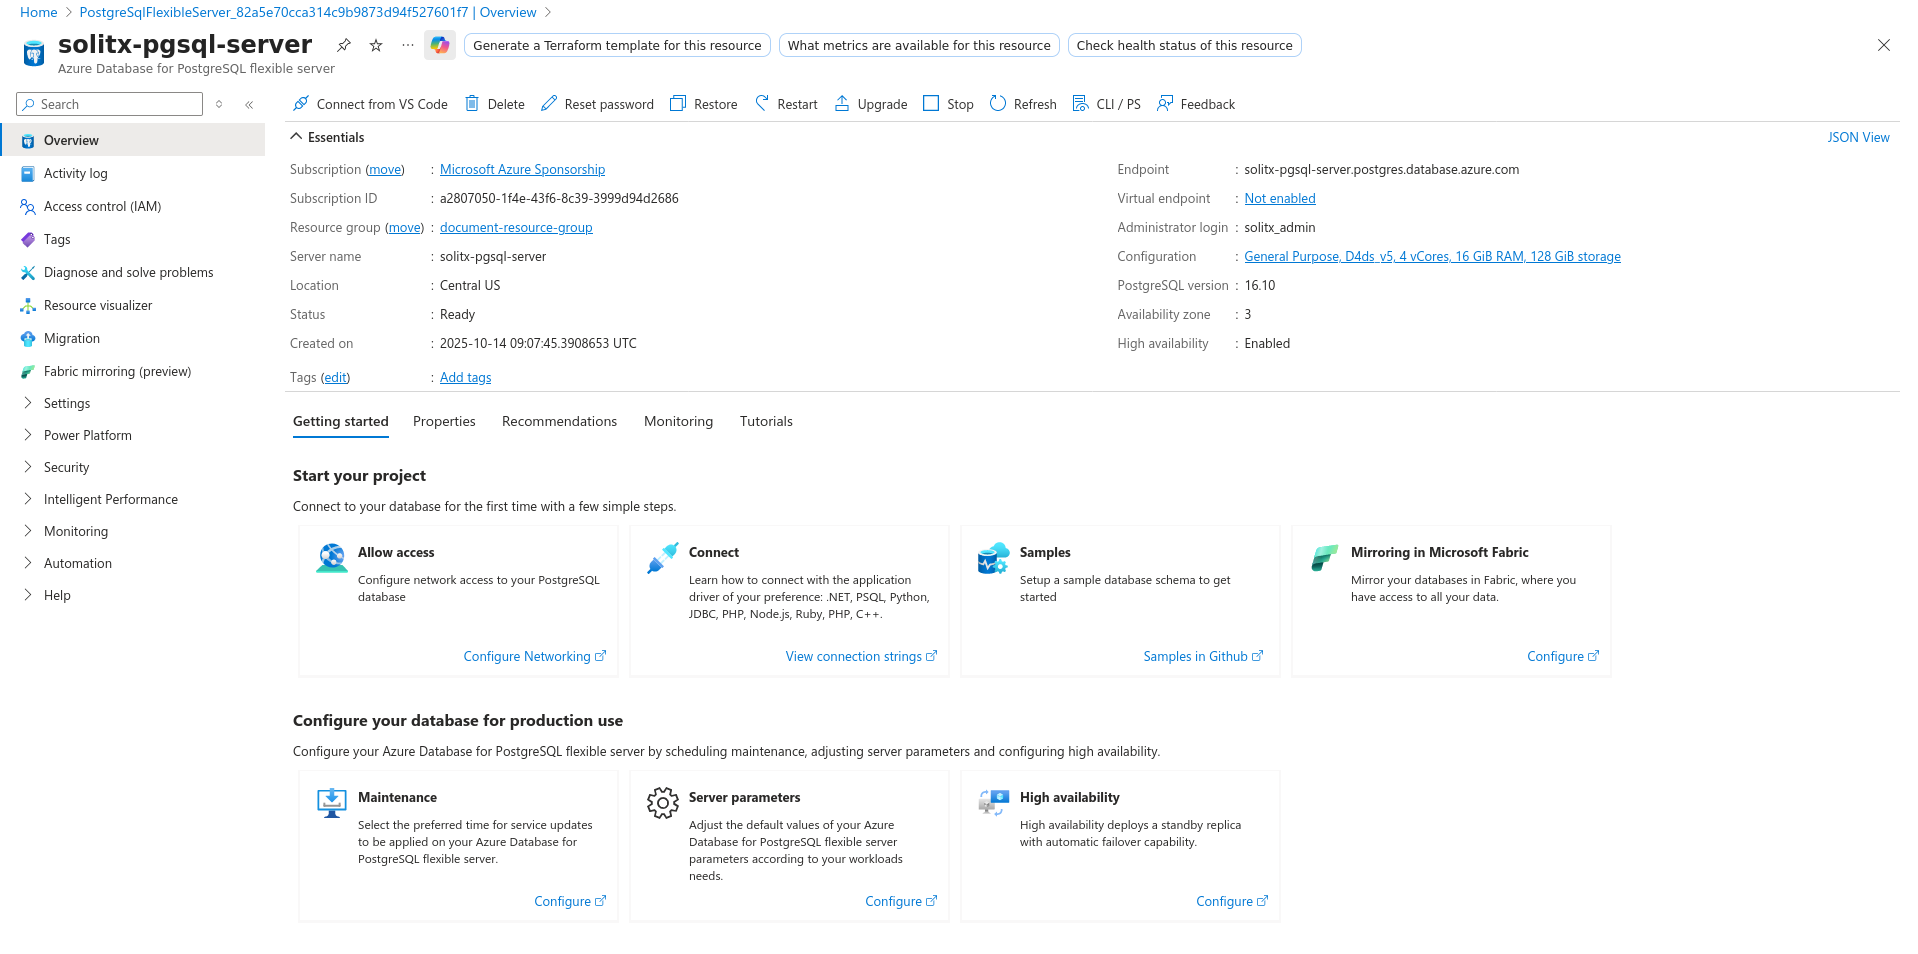Open the JSON View link
The height and width of the screenshot is (954, 1918).
(1858, 137)
